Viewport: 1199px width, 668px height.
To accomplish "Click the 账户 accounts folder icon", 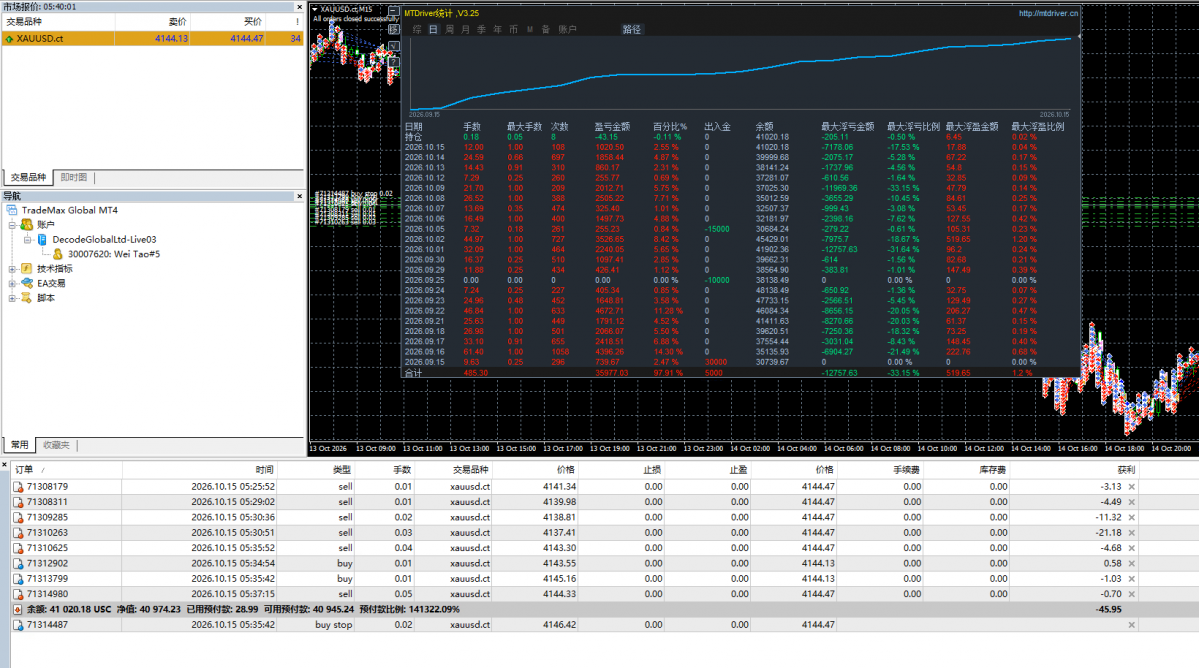I will pos(27,225).
